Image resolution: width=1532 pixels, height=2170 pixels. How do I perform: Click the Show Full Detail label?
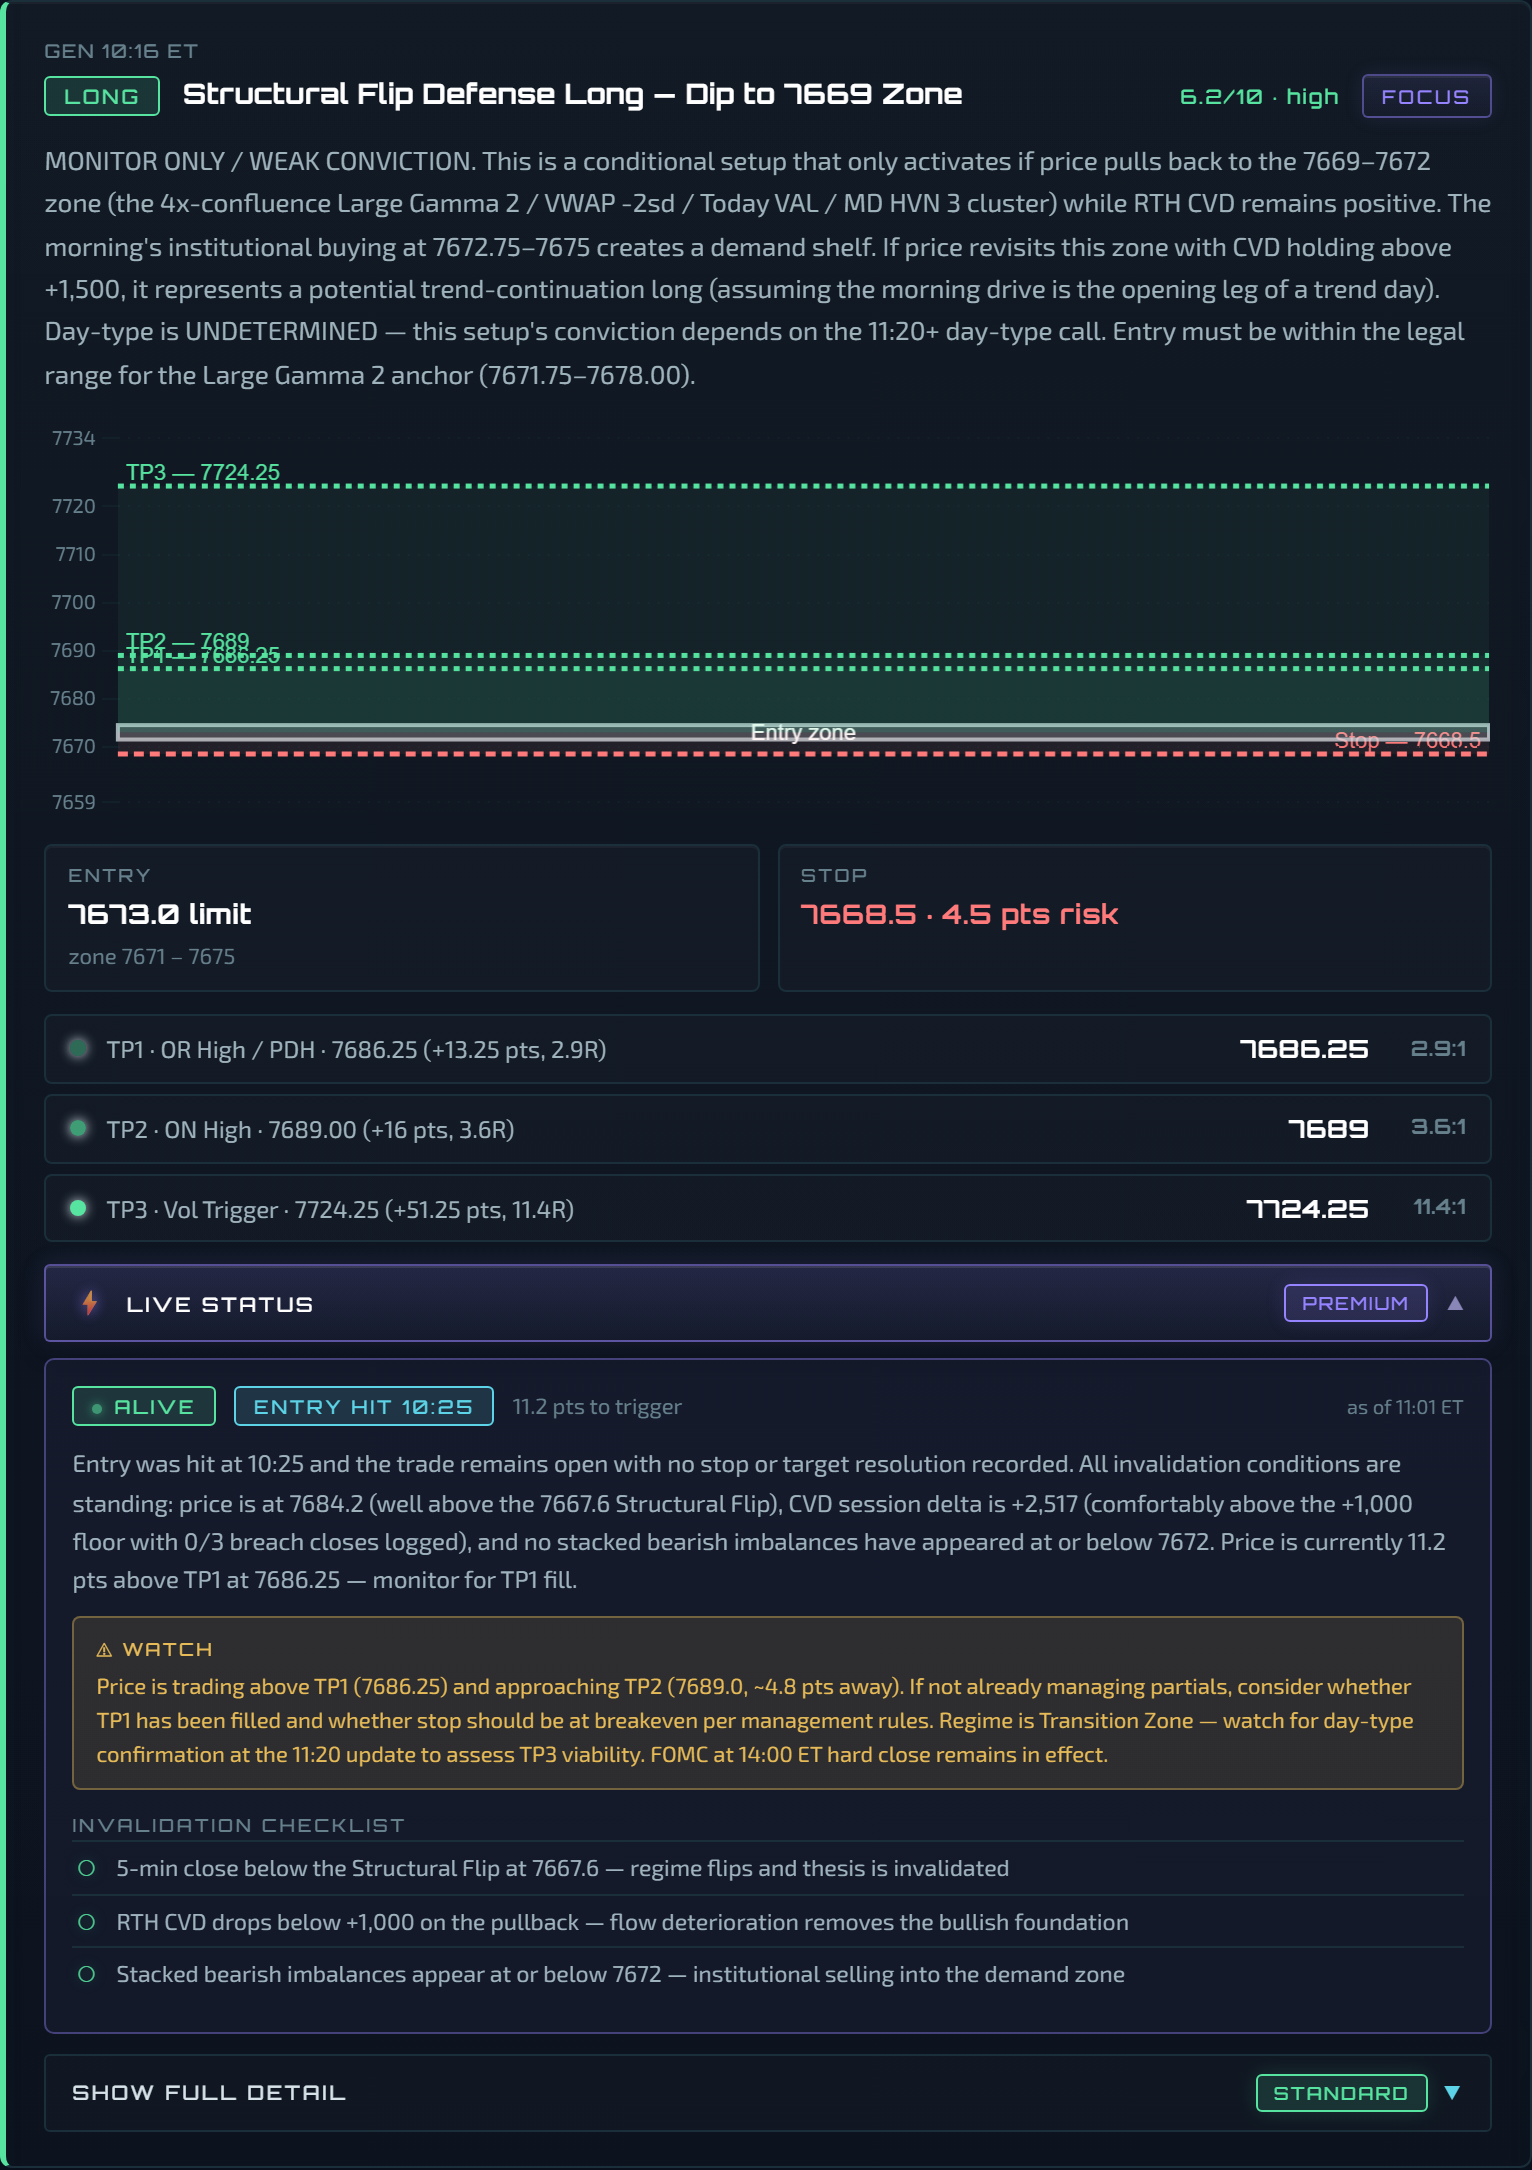[209, 2093]
